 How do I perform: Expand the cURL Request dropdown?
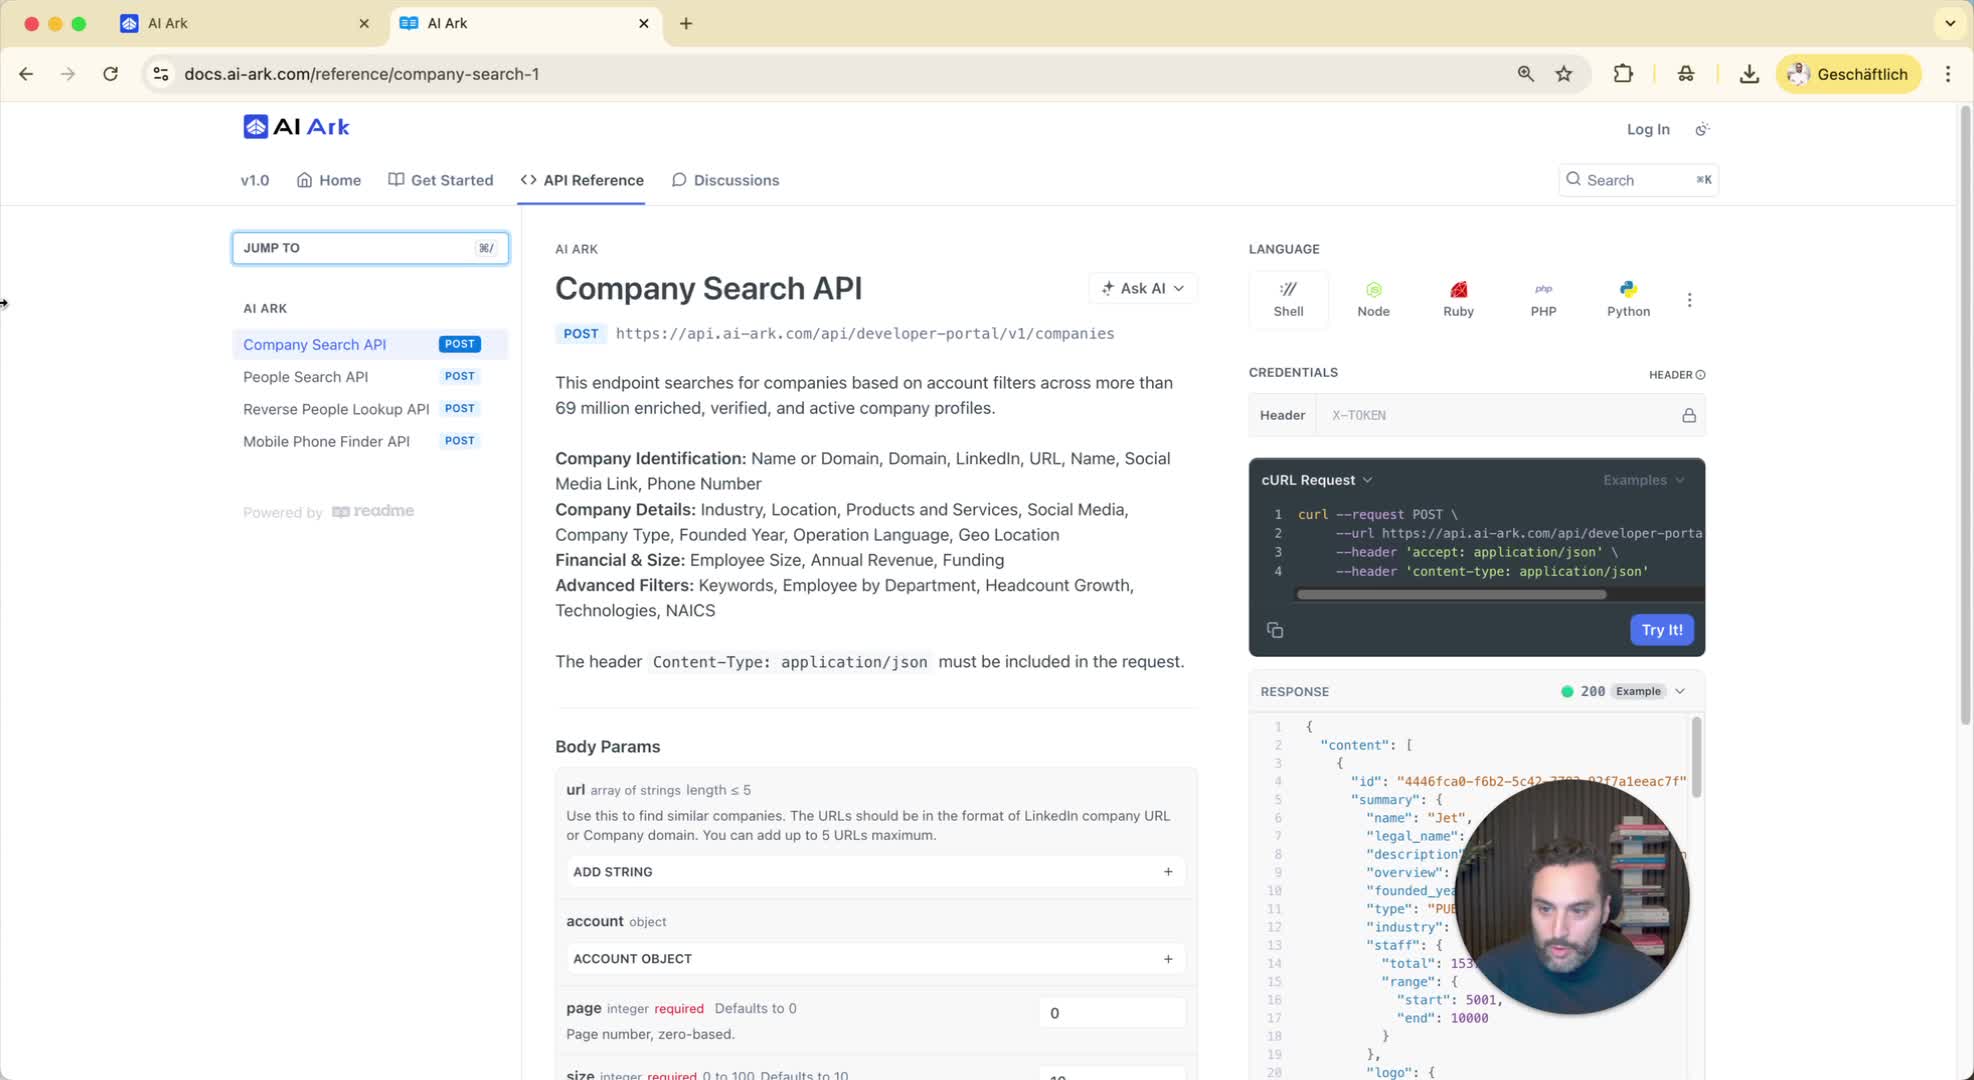coord(1317,480)
